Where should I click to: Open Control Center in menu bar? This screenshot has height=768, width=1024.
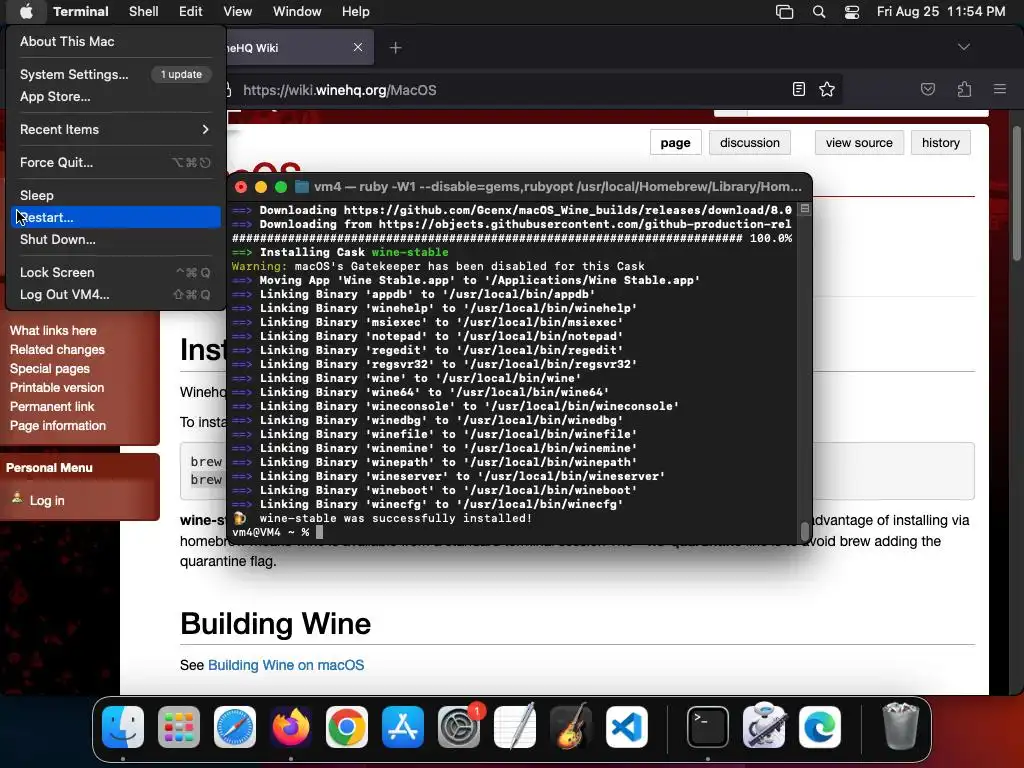point(852,12)
